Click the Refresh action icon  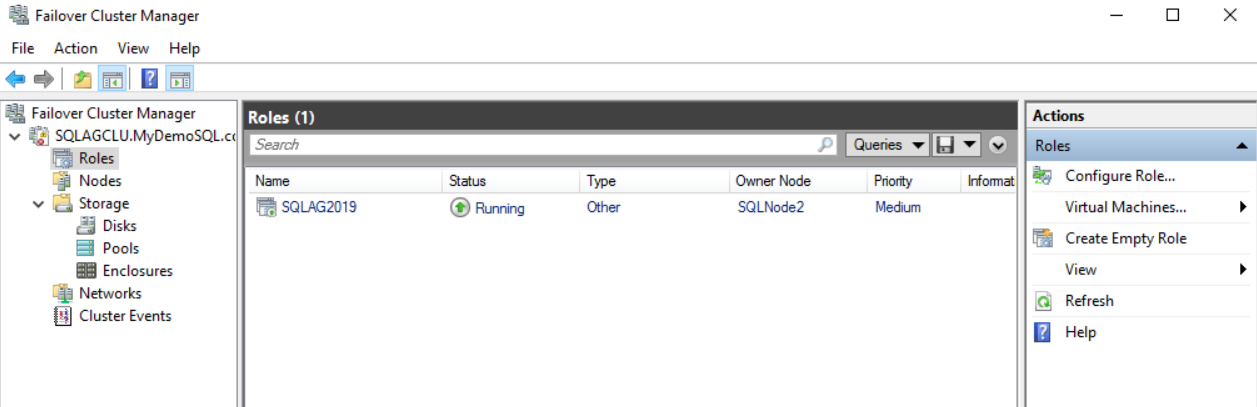(1043, 301)
